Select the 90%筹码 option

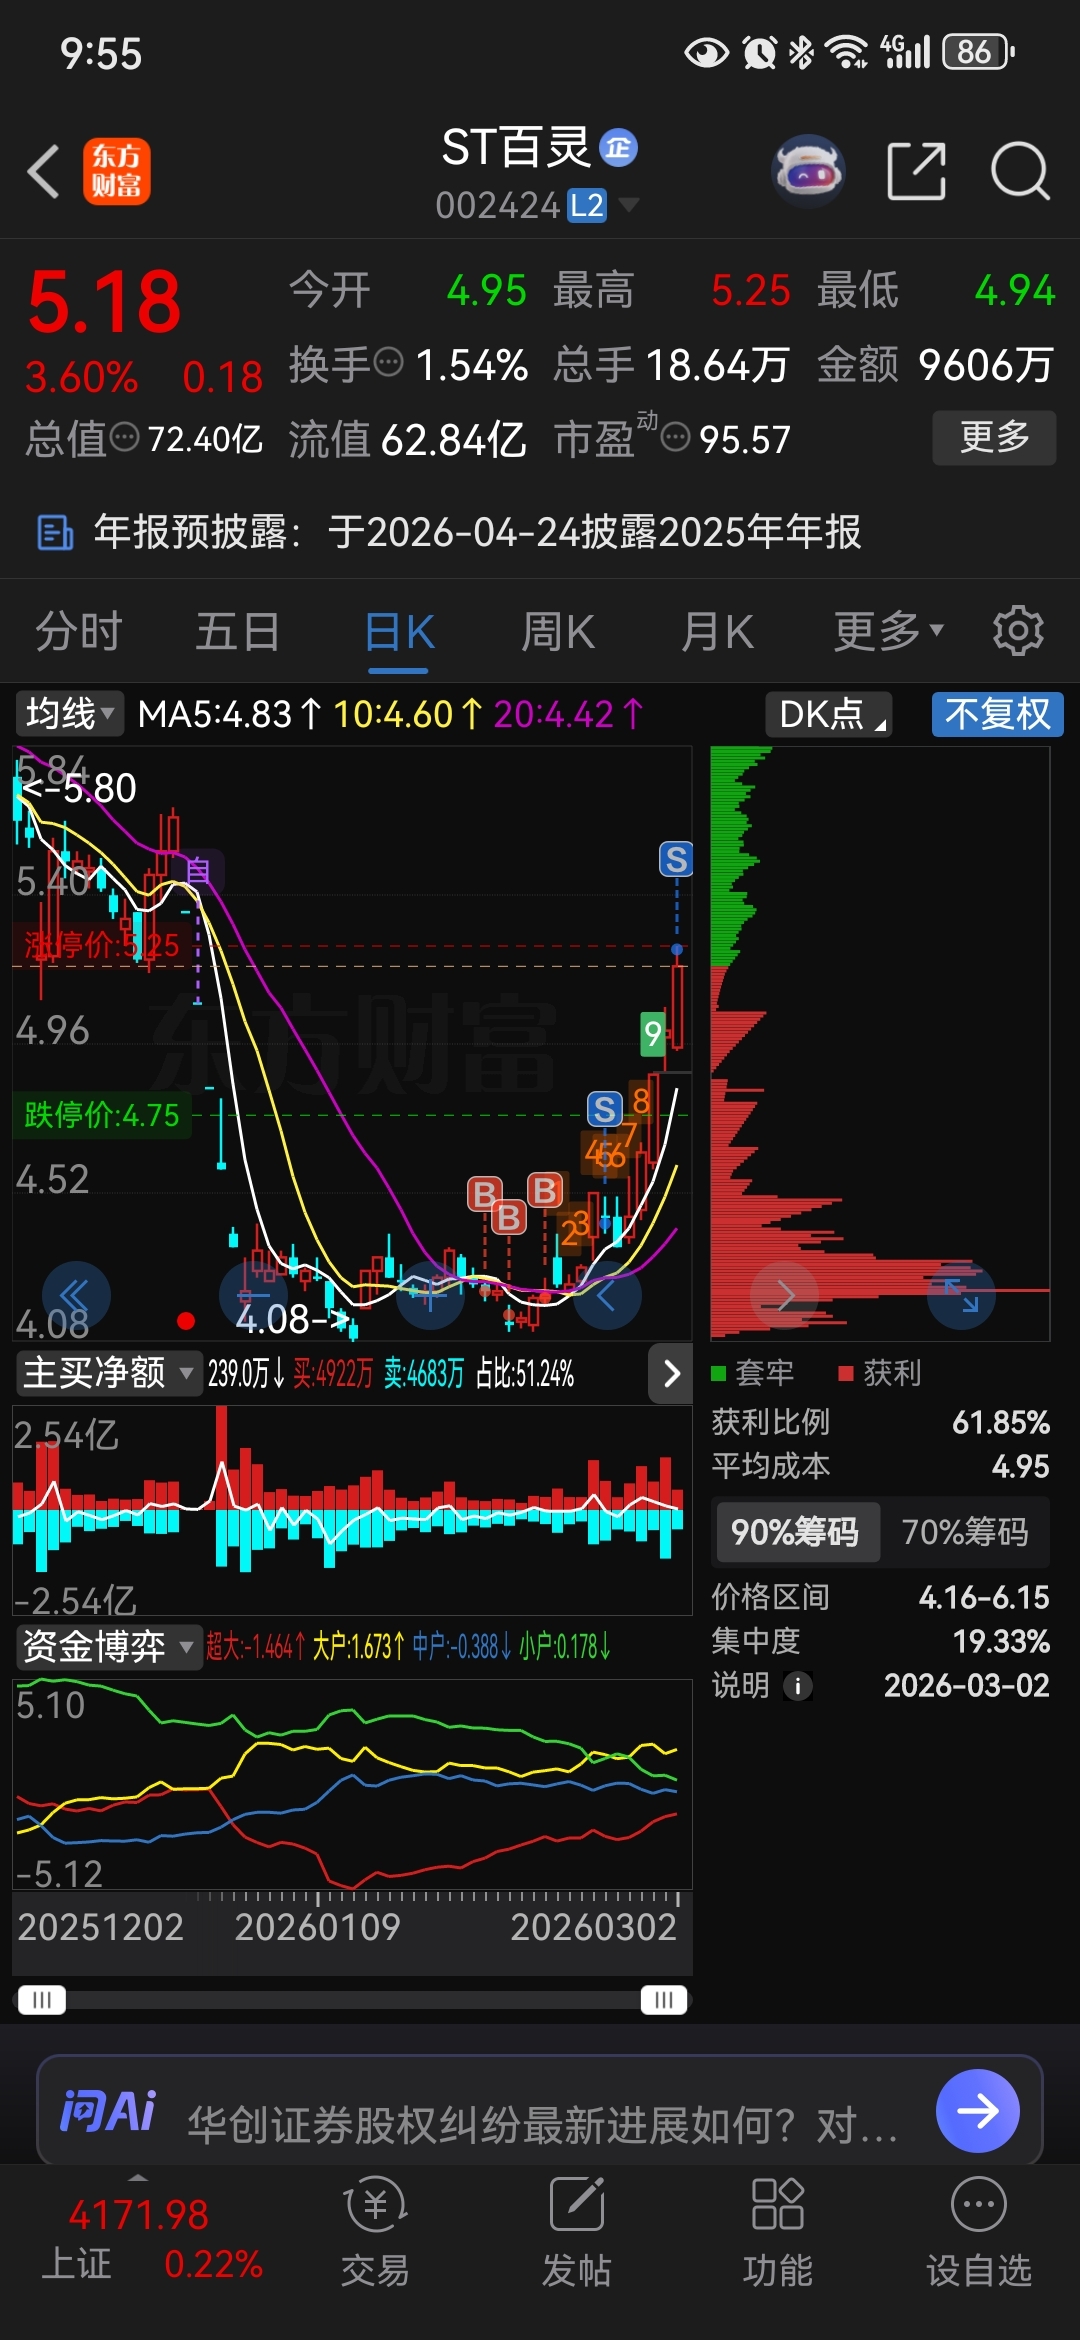[x=796, y=1532]
